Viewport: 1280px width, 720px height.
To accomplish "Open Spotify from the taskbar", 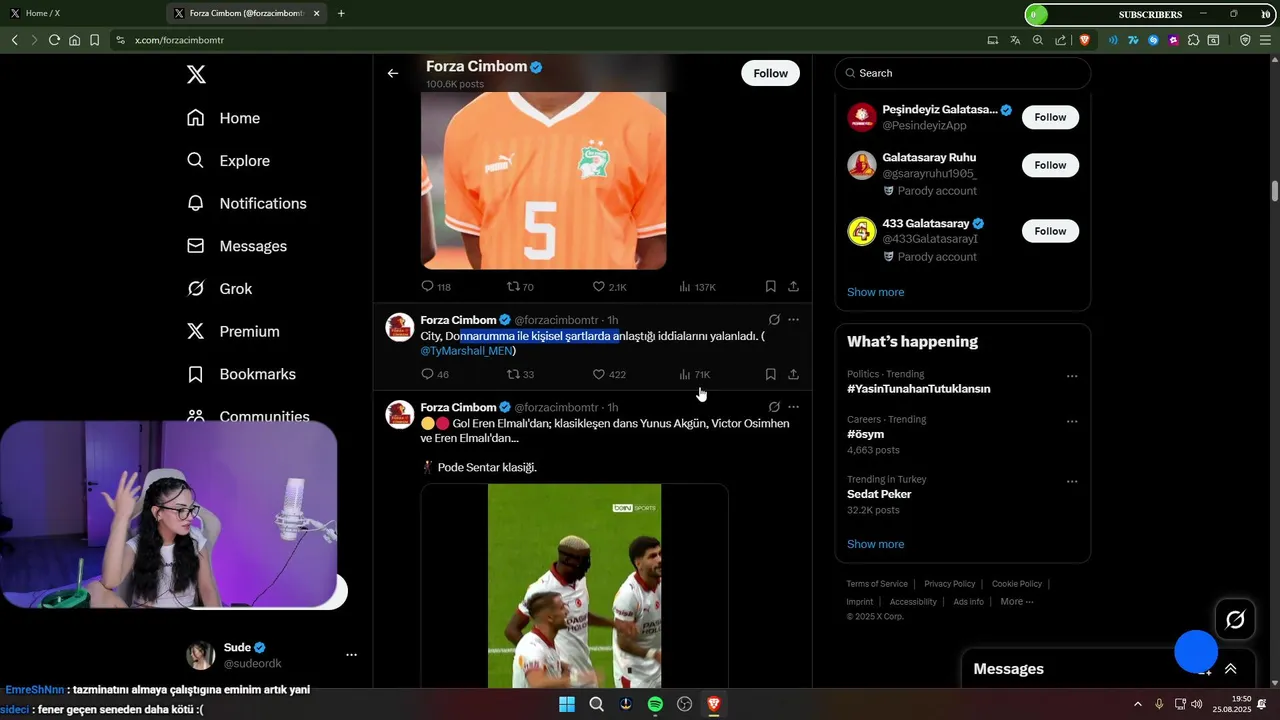I will coord(655,704).
